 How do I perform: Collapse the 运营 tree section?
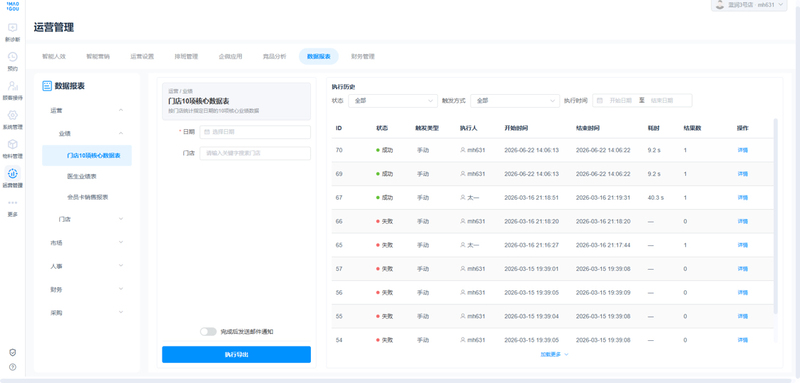click(x=121, y=110)
